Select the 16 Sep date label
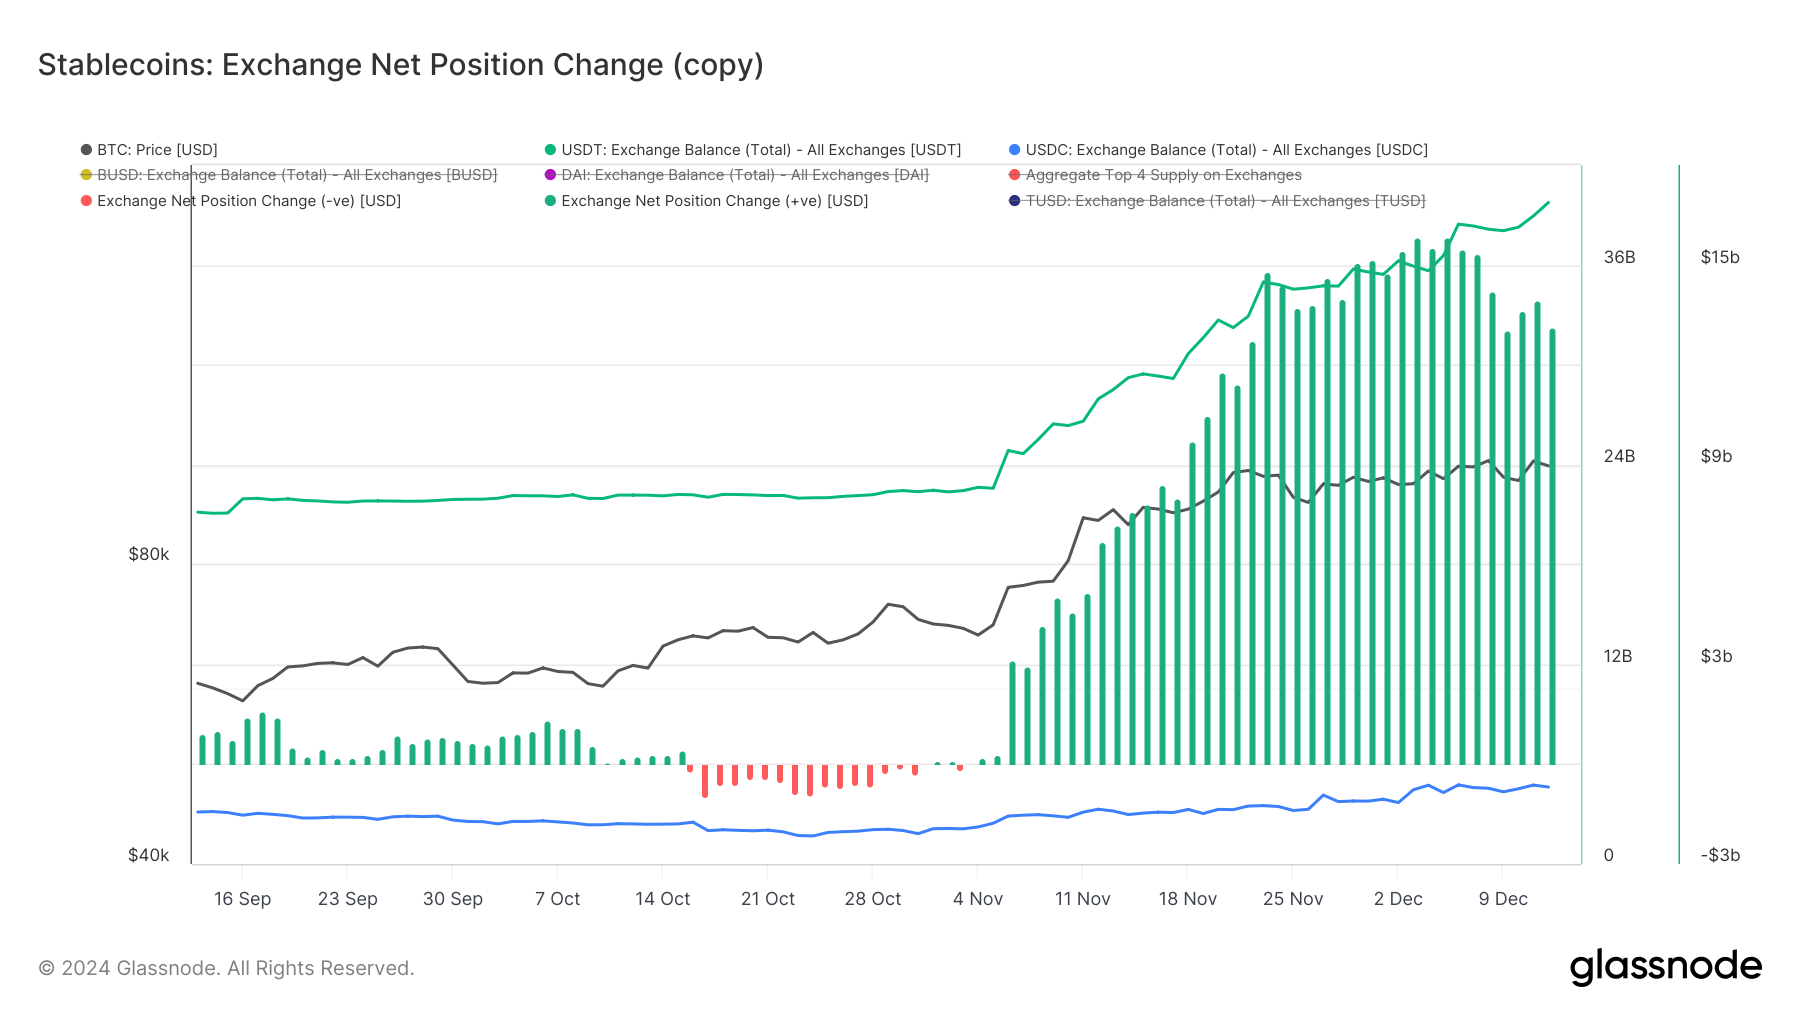This screenshot has height=1013, width=1800. 242,899
